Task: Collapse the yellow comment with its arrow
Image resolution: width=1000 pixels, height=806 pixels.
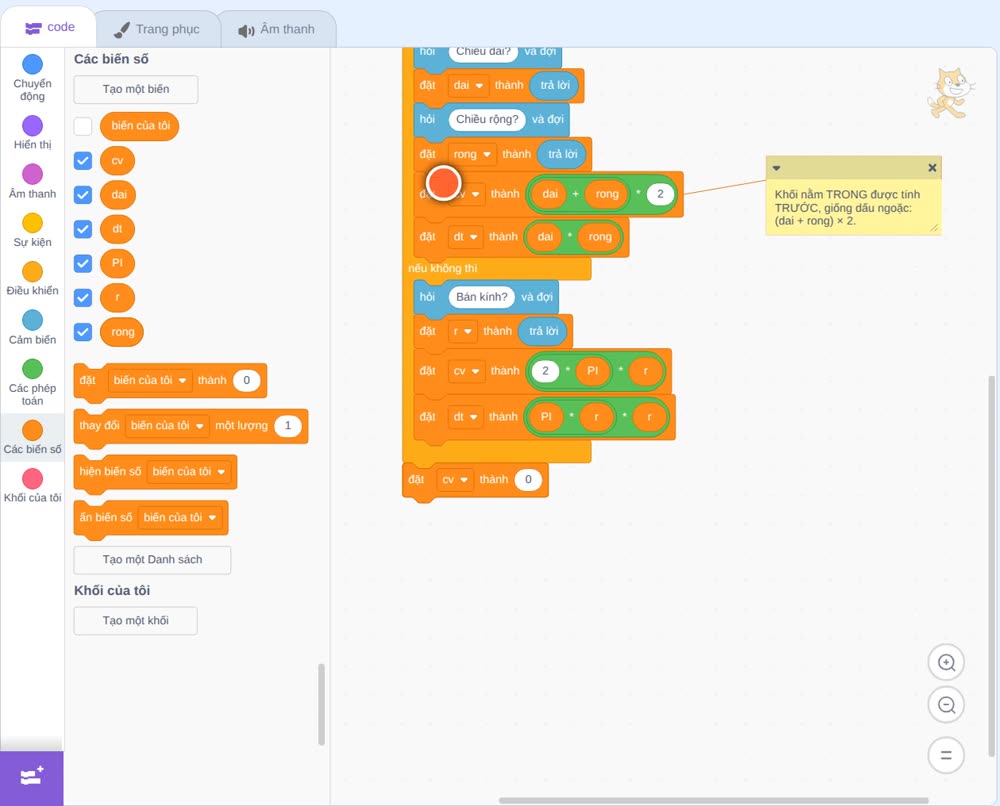Action: click(x=776, y=168)
